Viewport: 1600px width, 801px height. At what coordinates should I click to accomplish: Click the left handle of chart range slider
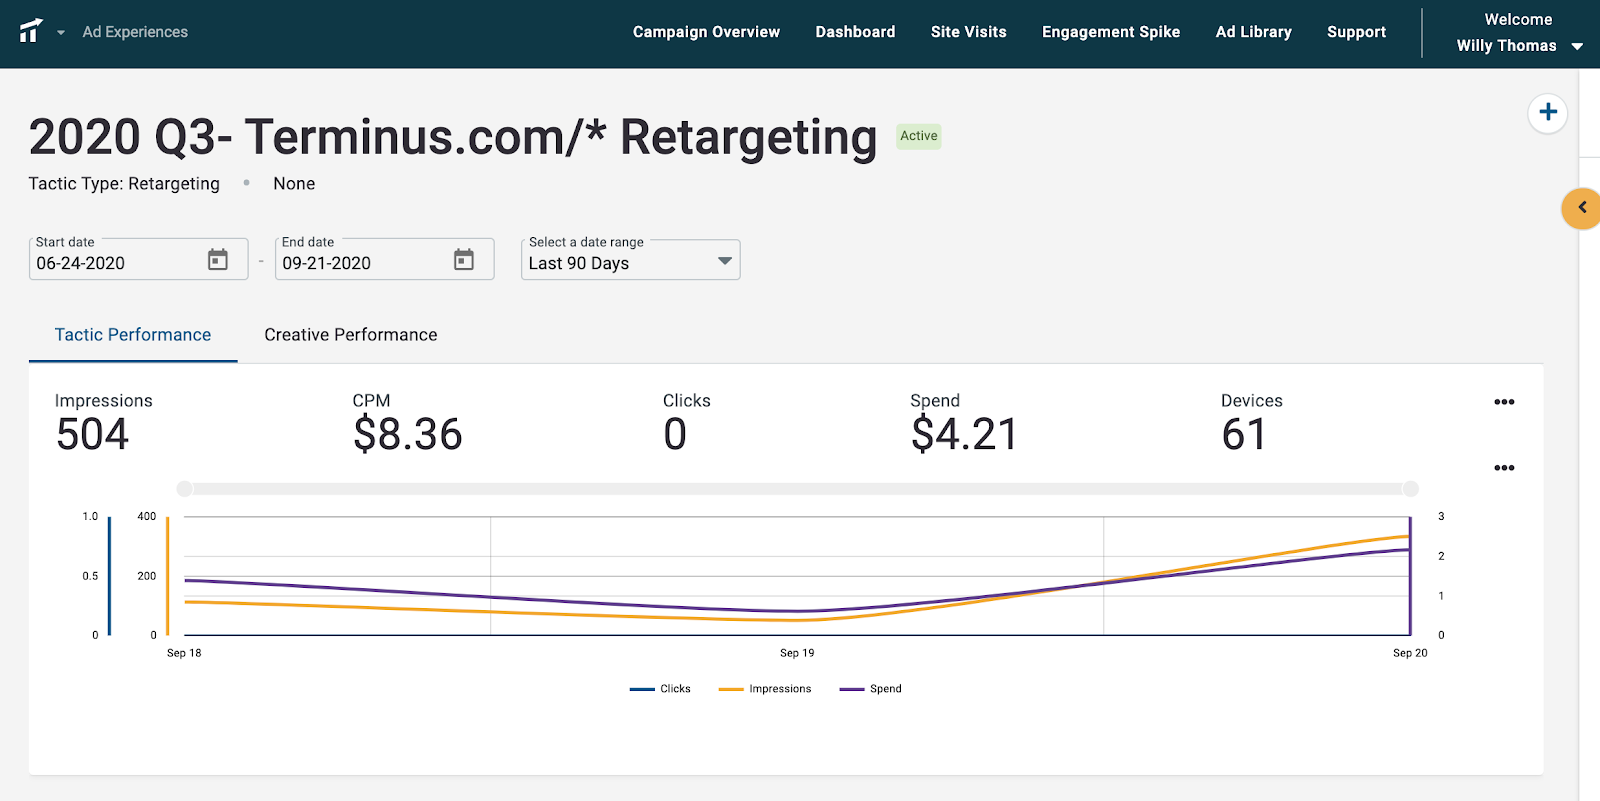[184, 489]
